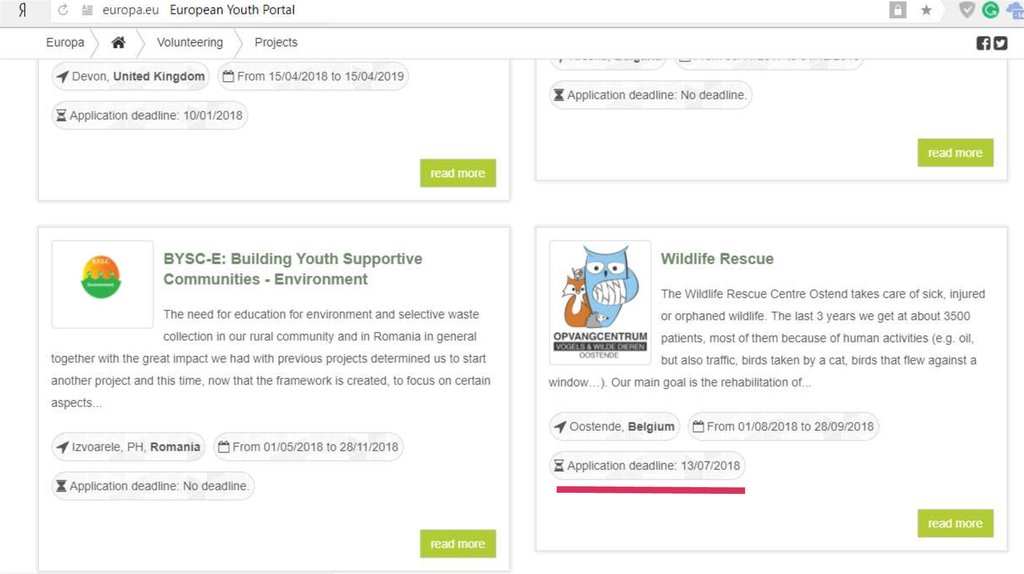Click Application deadline: 10/01/2018 tag
1024x574 pixels.
coord(150,116)
